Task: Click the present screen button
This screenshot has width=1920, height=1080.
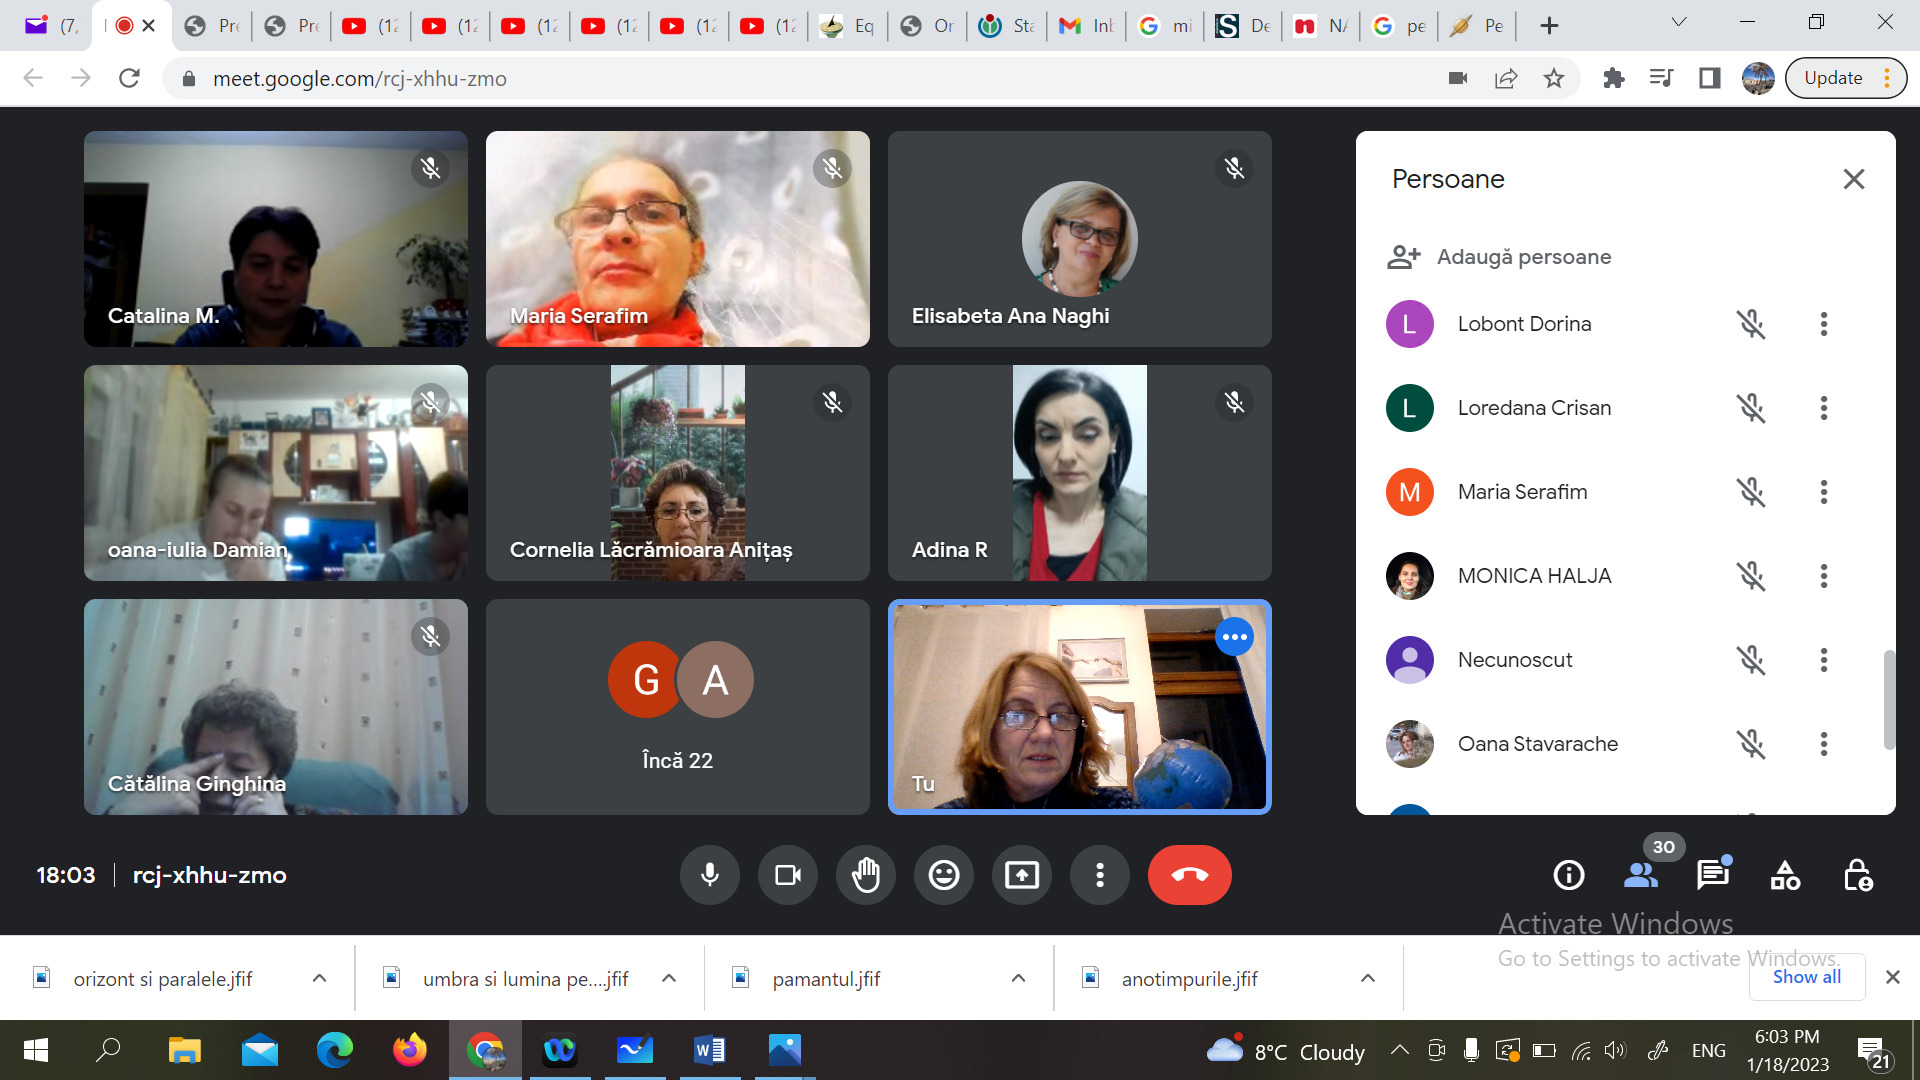Action: coord(1022,875)
